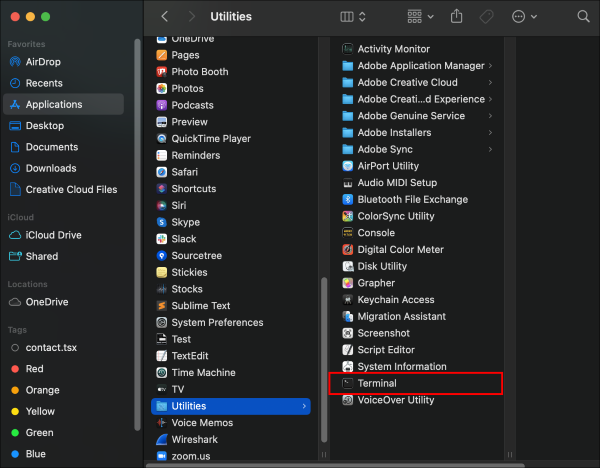
Task: Click the Edit Tags toolbar icon
Action: point(486,16)
